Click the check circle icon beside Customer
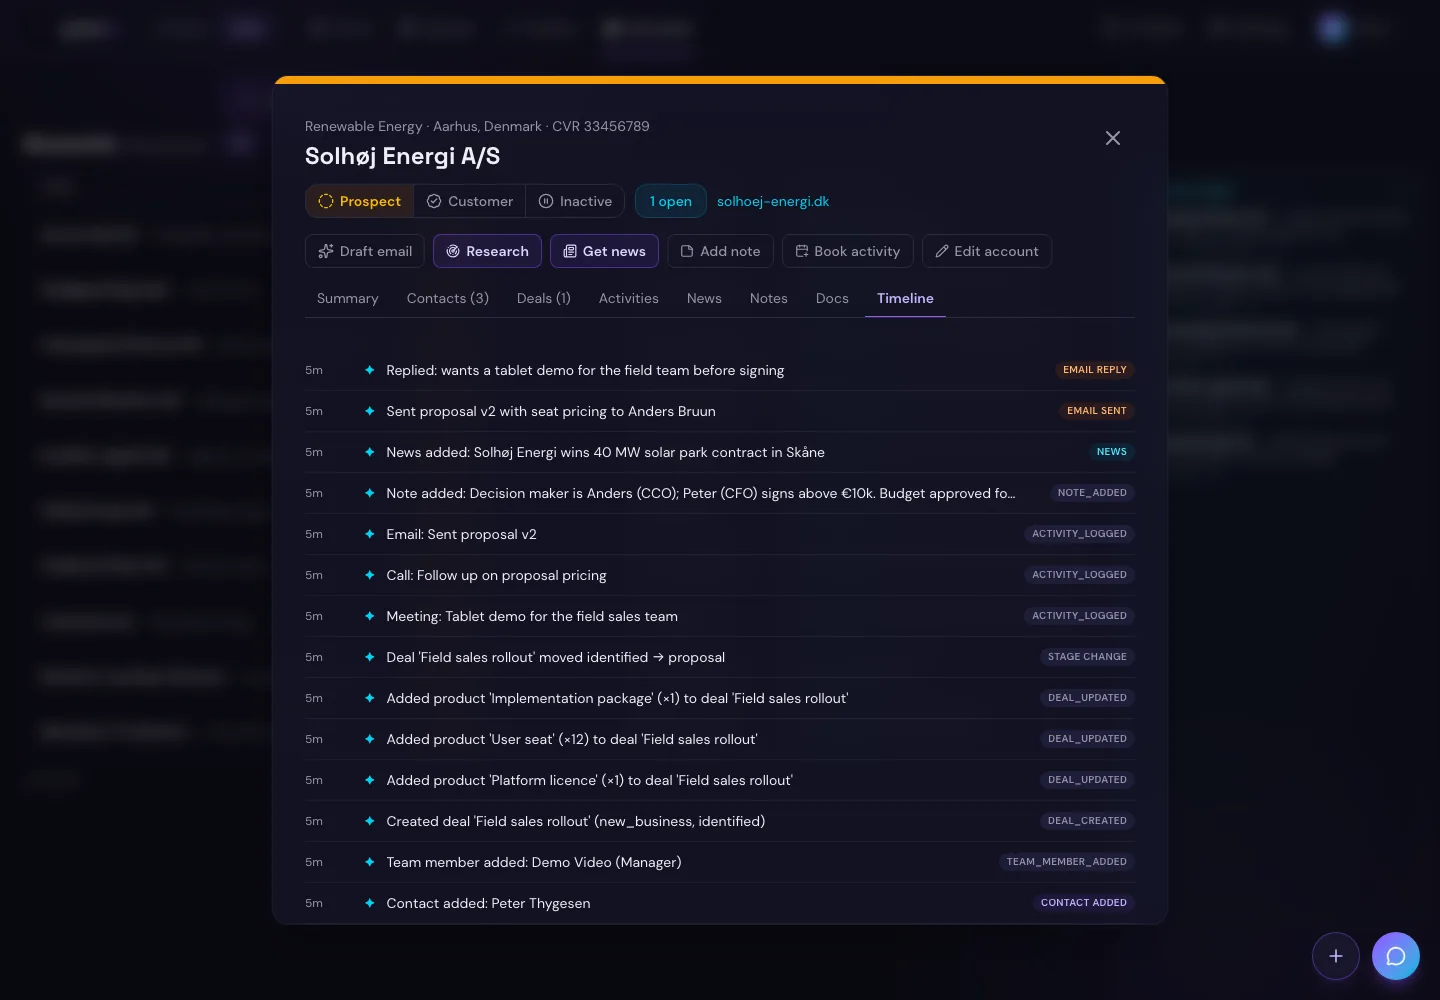 click(x=434, y=201)
